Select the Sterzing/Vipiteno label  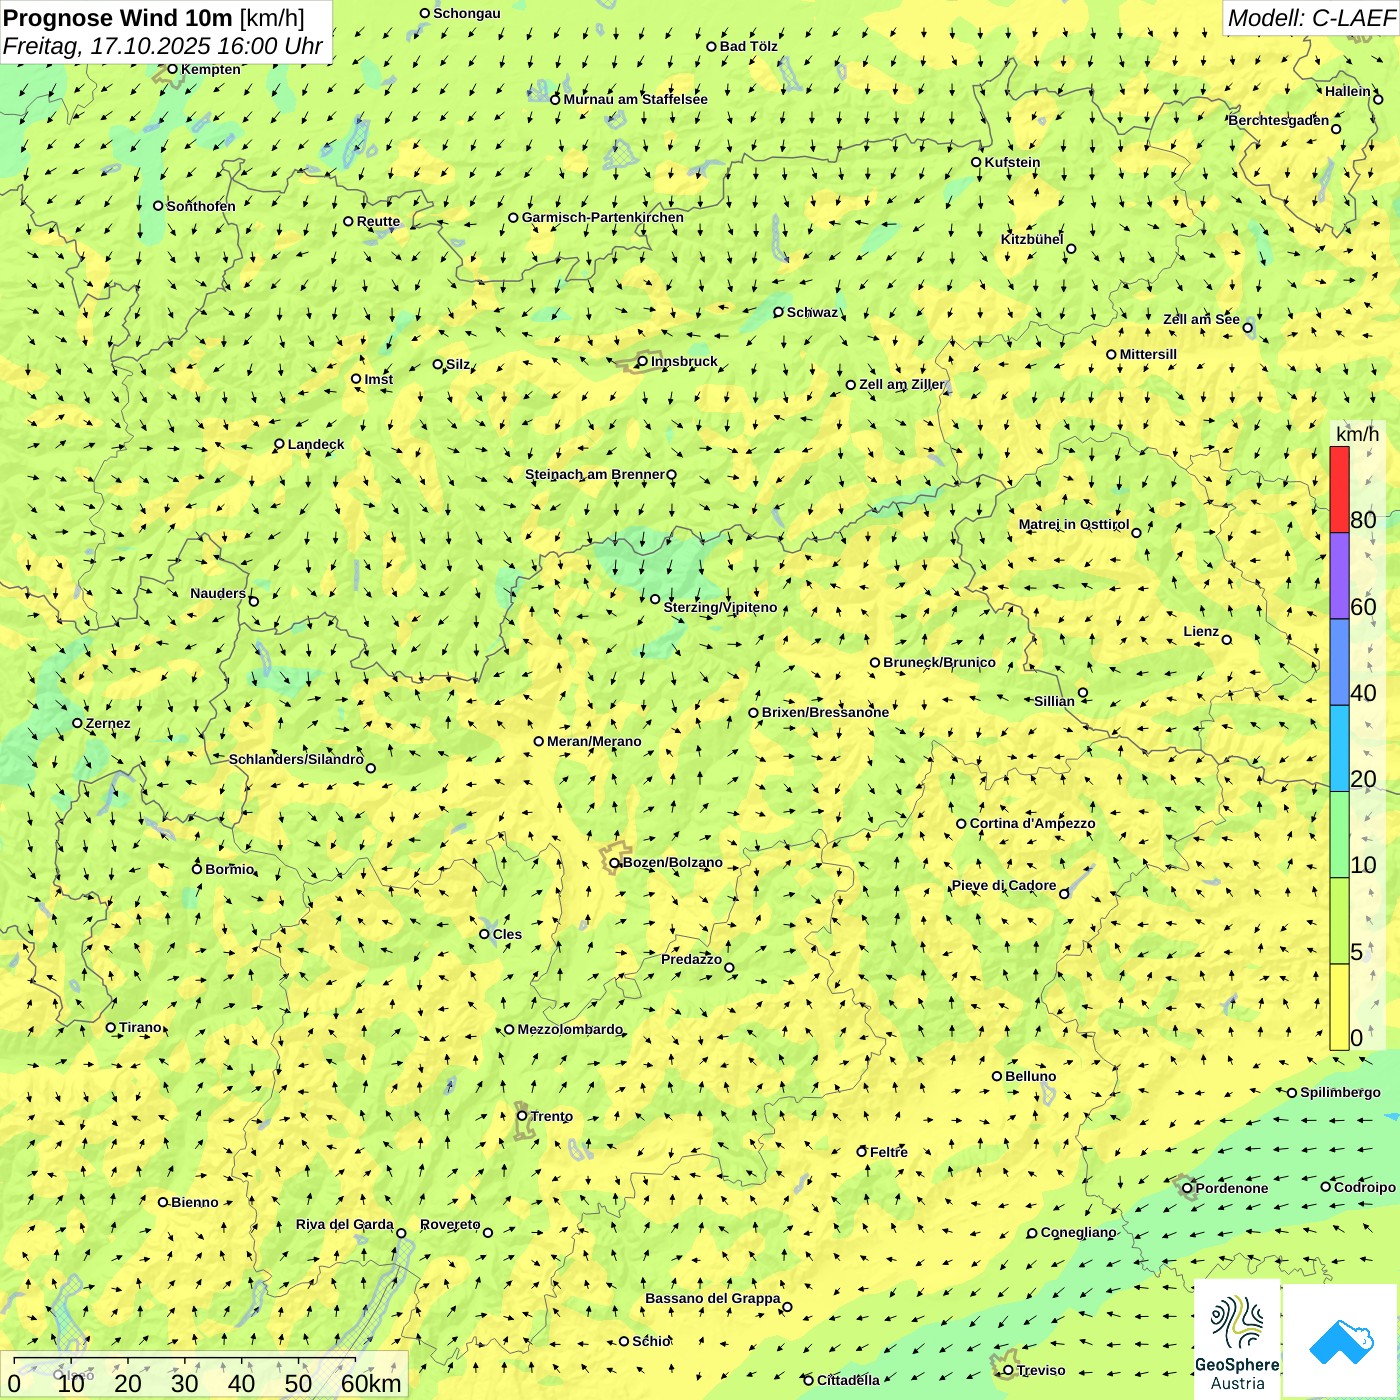coord(720,607)
